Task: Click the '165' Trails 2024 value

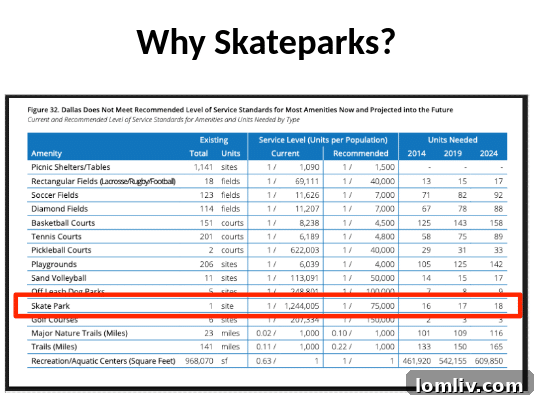Action: (496, 347)
